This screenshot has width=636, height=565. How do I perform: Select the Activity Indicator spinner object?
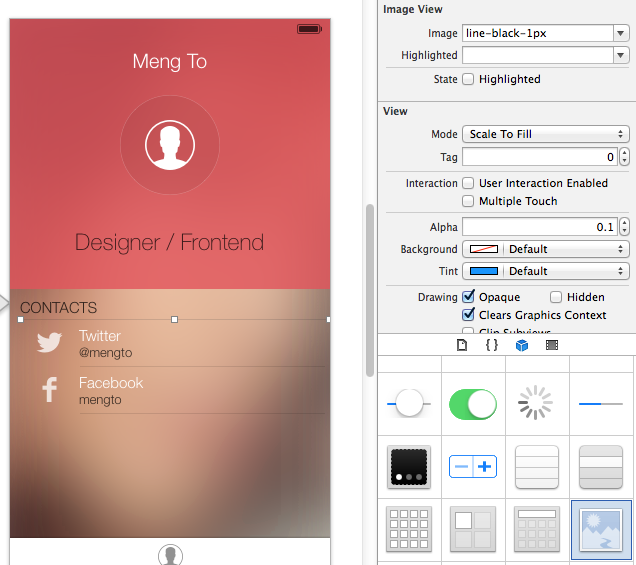(536, 404)
